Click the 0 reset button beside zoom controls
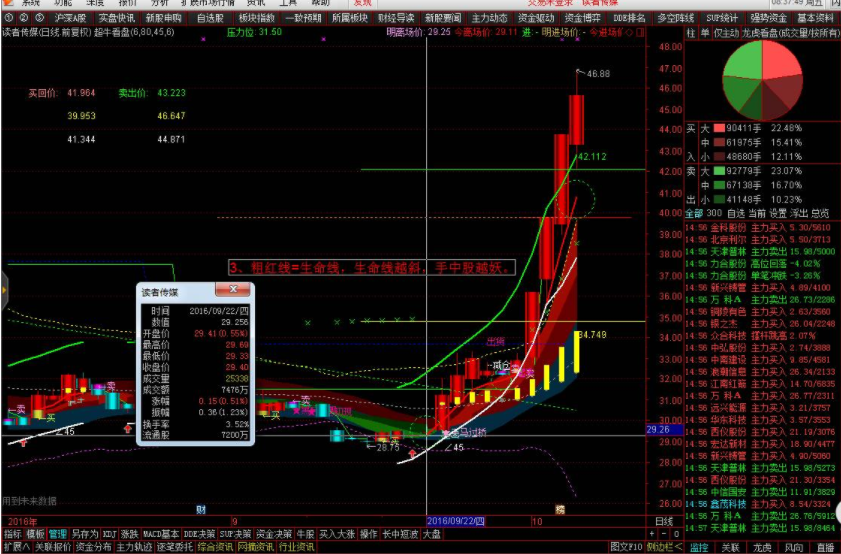This screenshot has height=554, width=841. [676, 534]
